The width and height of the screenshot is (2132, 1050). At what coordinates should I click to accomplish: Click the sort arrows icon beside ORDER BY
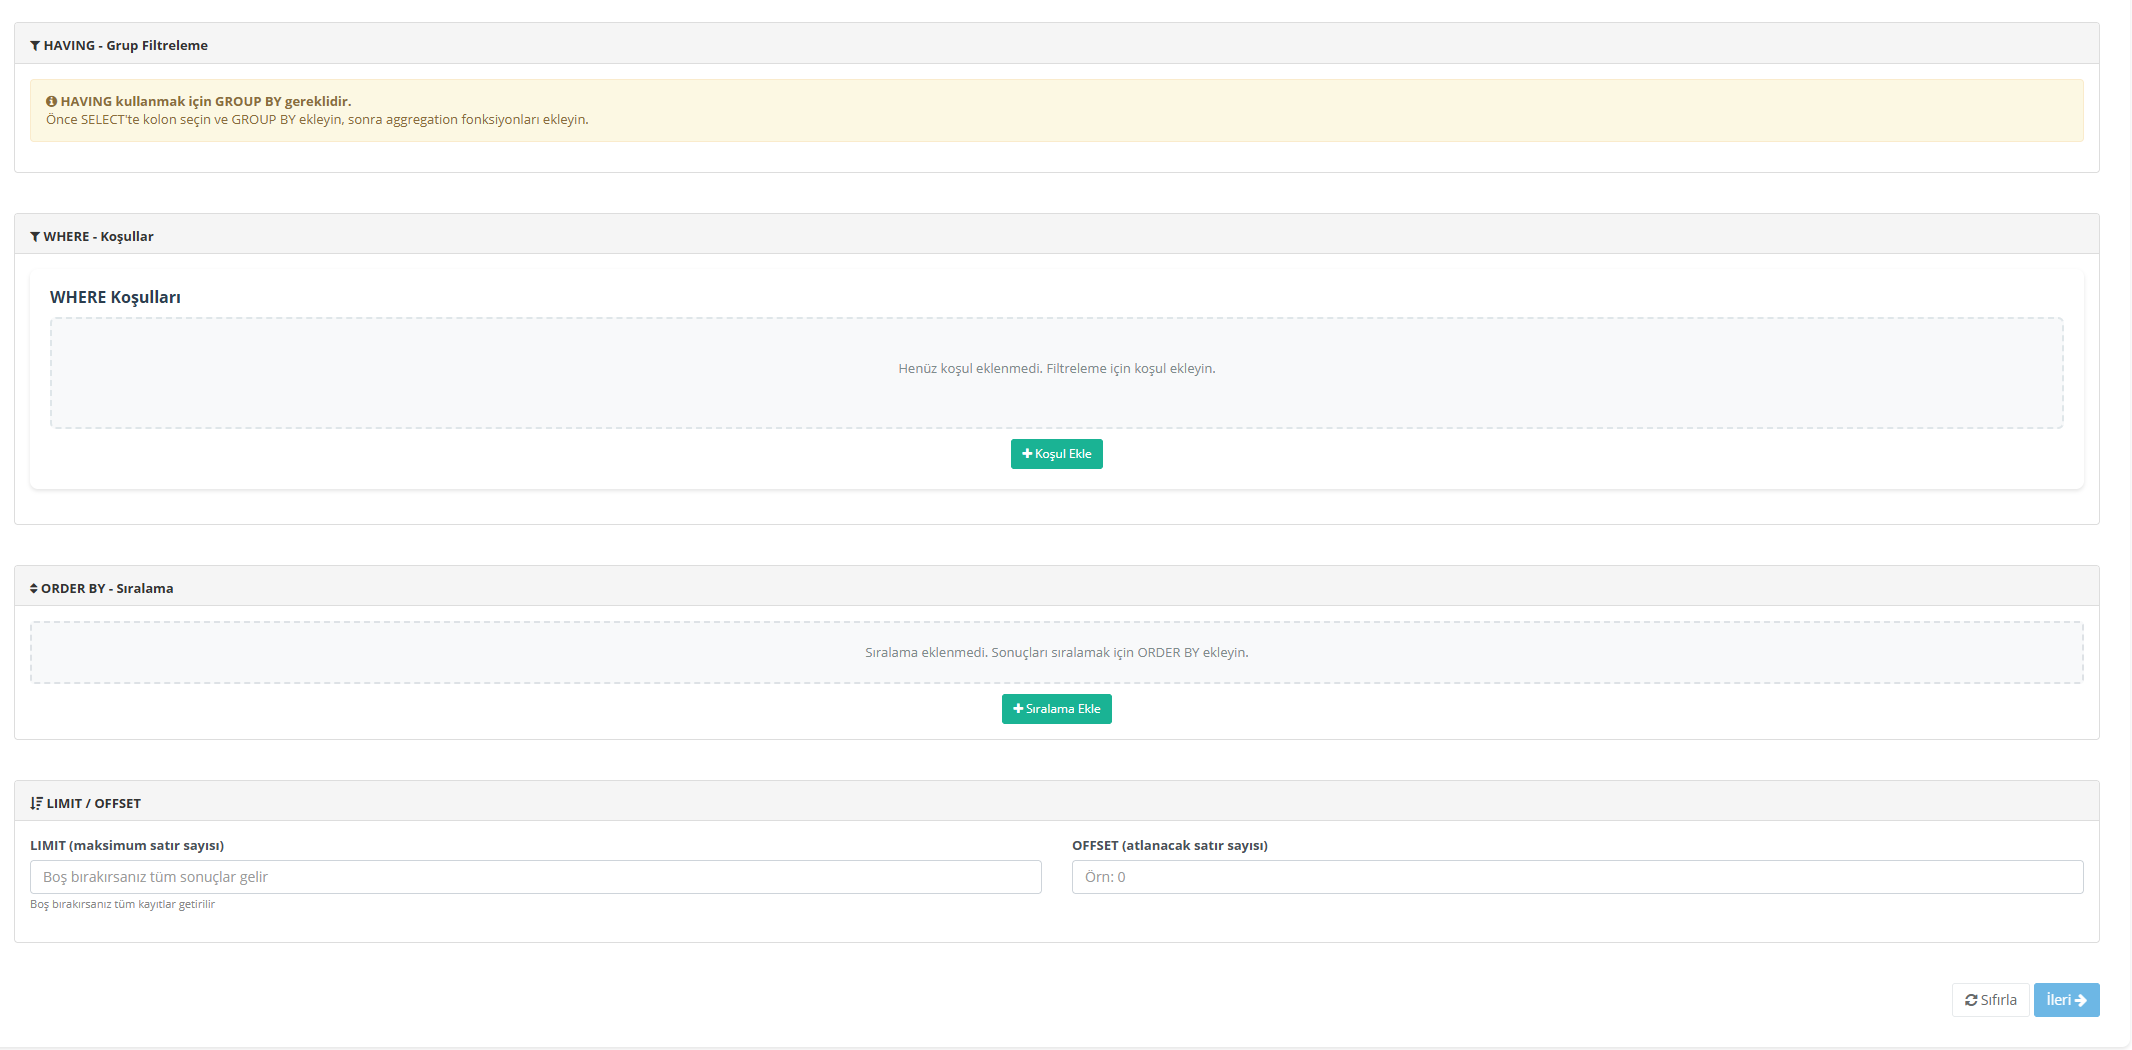[34, 589]
